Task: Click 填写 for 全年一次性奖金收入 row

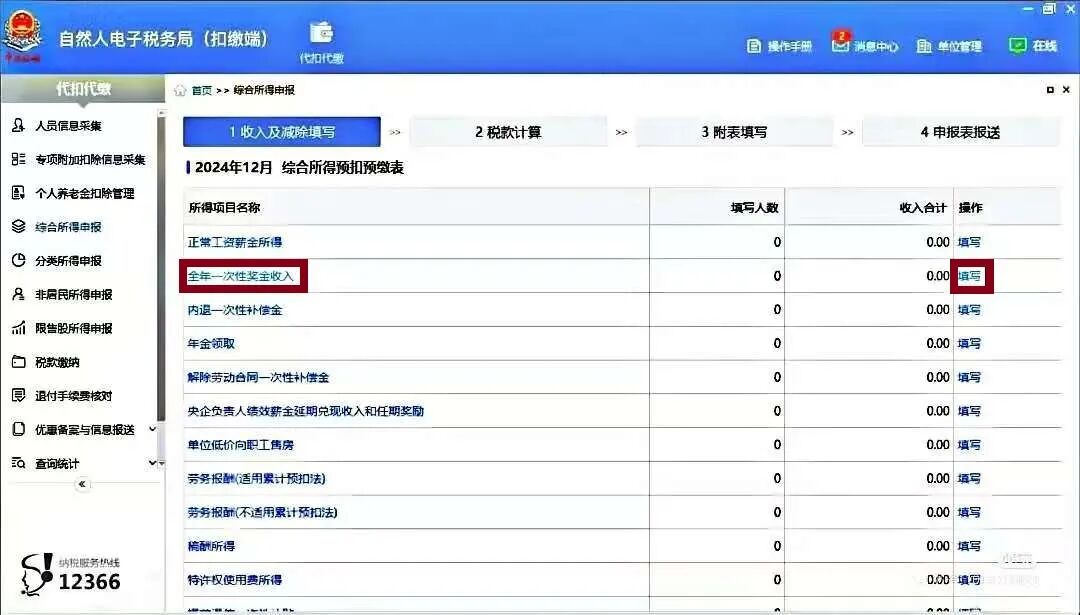Action: click(x=969, y=276)
